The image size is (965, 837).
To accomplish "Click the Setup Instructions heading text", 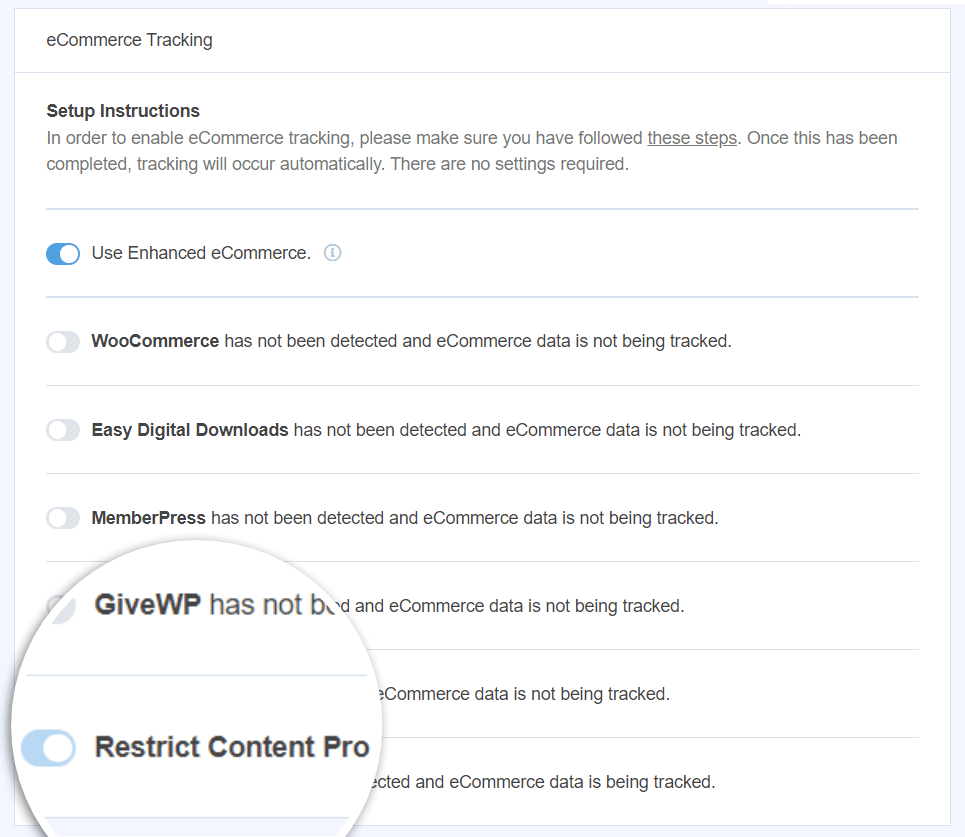I will [122, 110].
